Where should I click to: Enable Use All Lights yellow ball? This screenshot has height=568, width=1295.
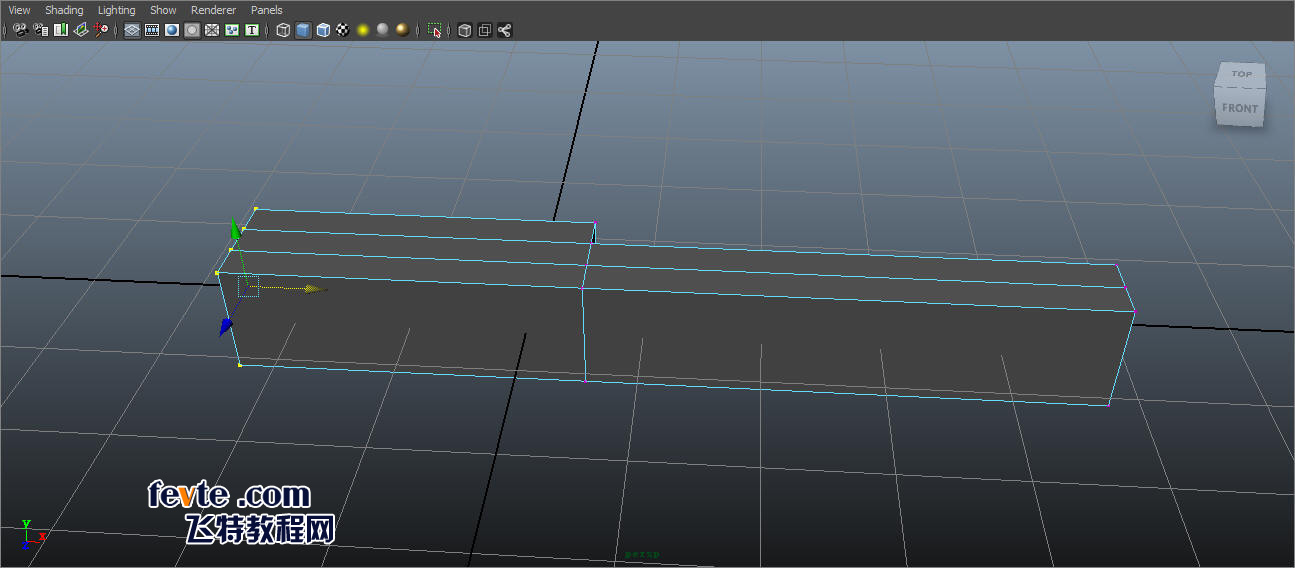click(x=363, y=30)
